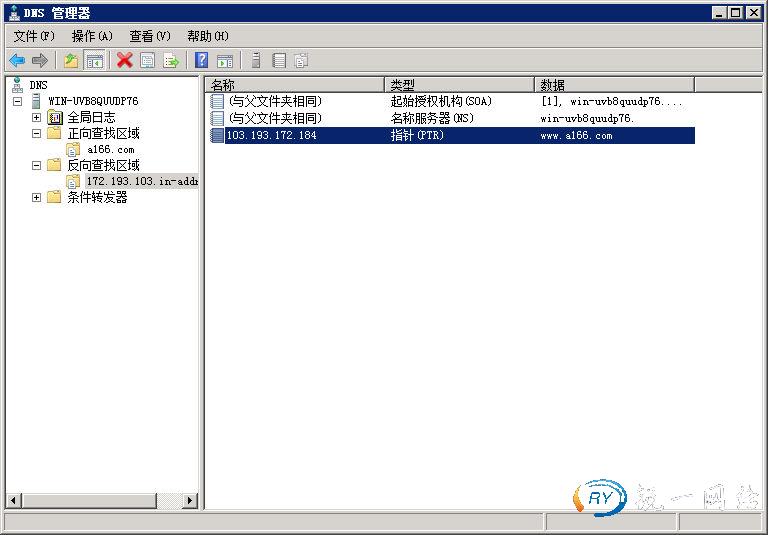Image resolution: width=768 pixels, height=535 pixels.
Task: Collapse the 正向查找区域 node
Action: [36, 133]
